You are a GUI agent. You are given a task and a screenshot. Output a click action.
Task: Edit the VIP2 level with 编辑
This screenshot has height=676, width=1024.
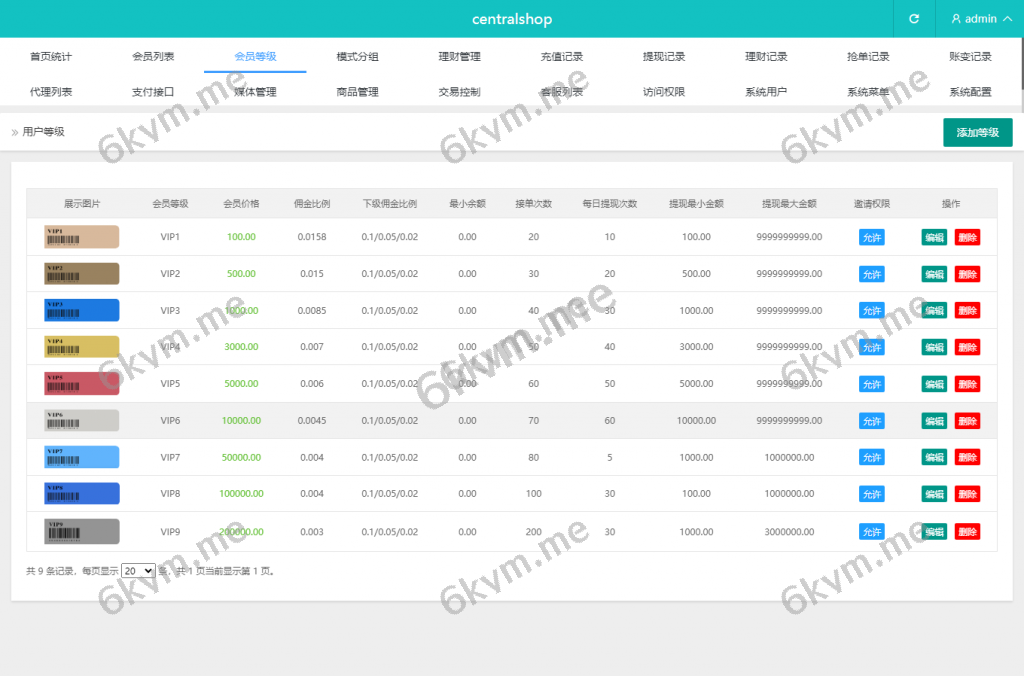pyautogui.click(x=934, y=274)
